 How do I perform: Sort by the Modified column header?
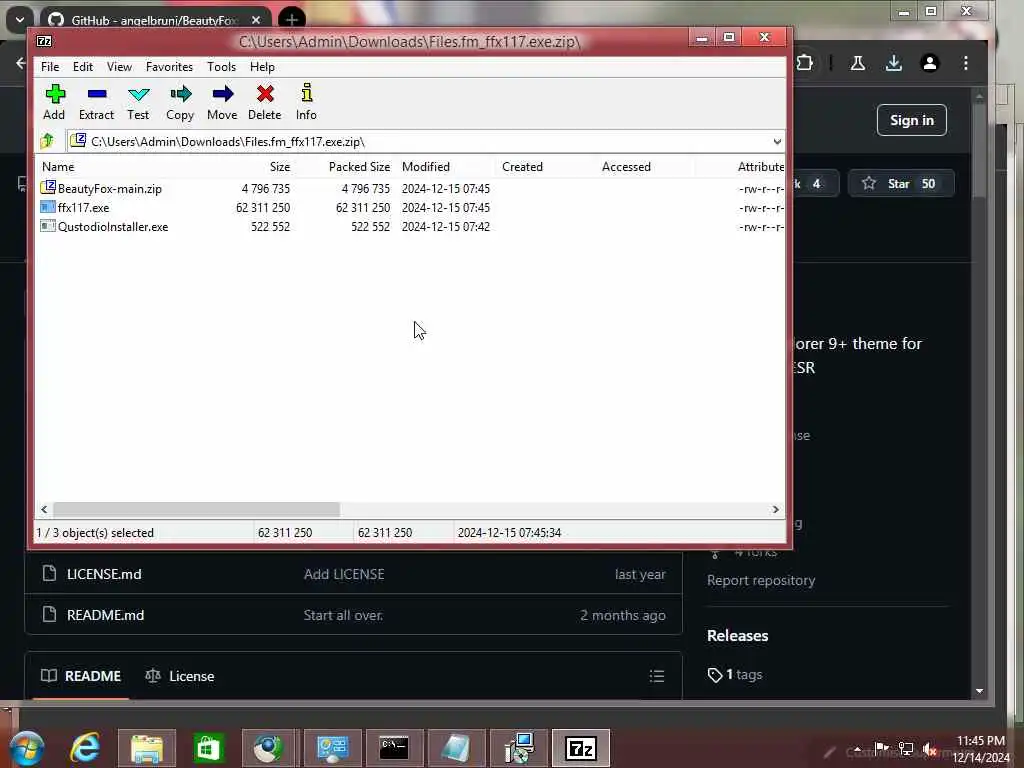[x=426, y=167]
